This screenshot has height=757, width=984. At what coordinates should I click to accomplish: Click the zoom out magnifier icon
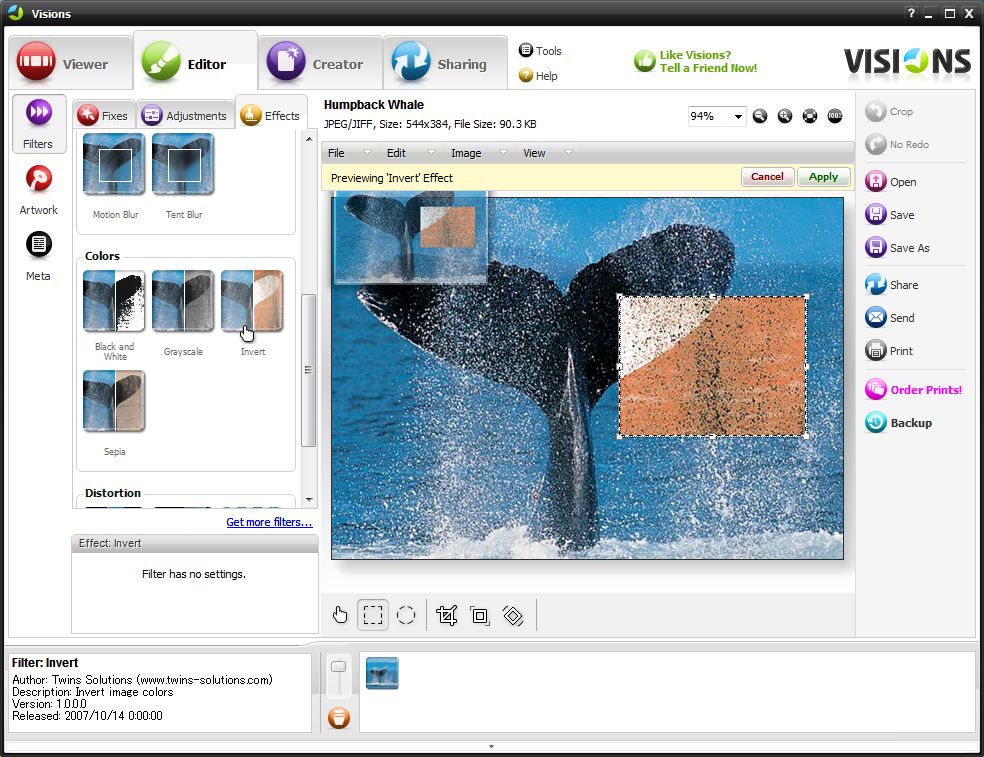760,116
